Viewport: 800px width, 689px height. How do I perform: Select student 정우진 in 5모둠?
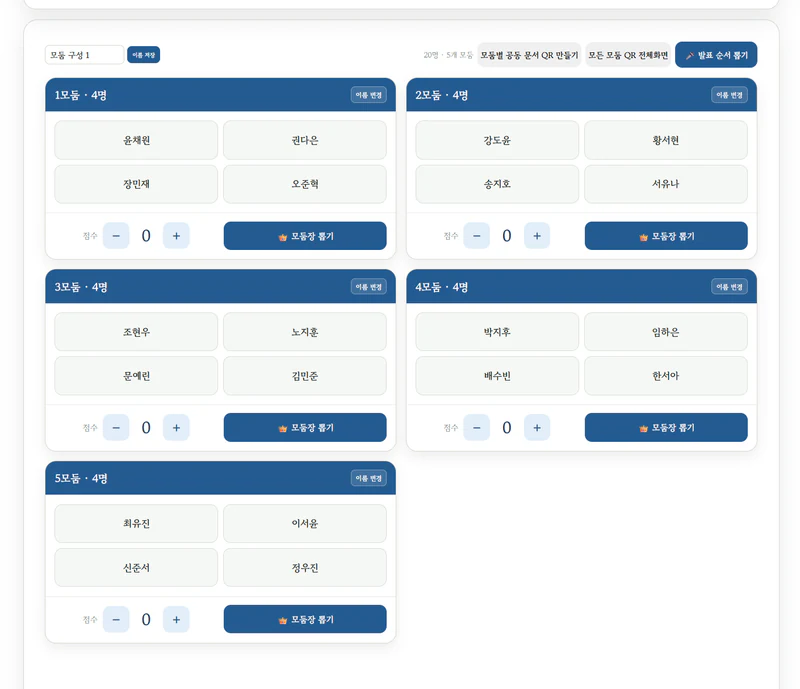click(x=305, y=568)
